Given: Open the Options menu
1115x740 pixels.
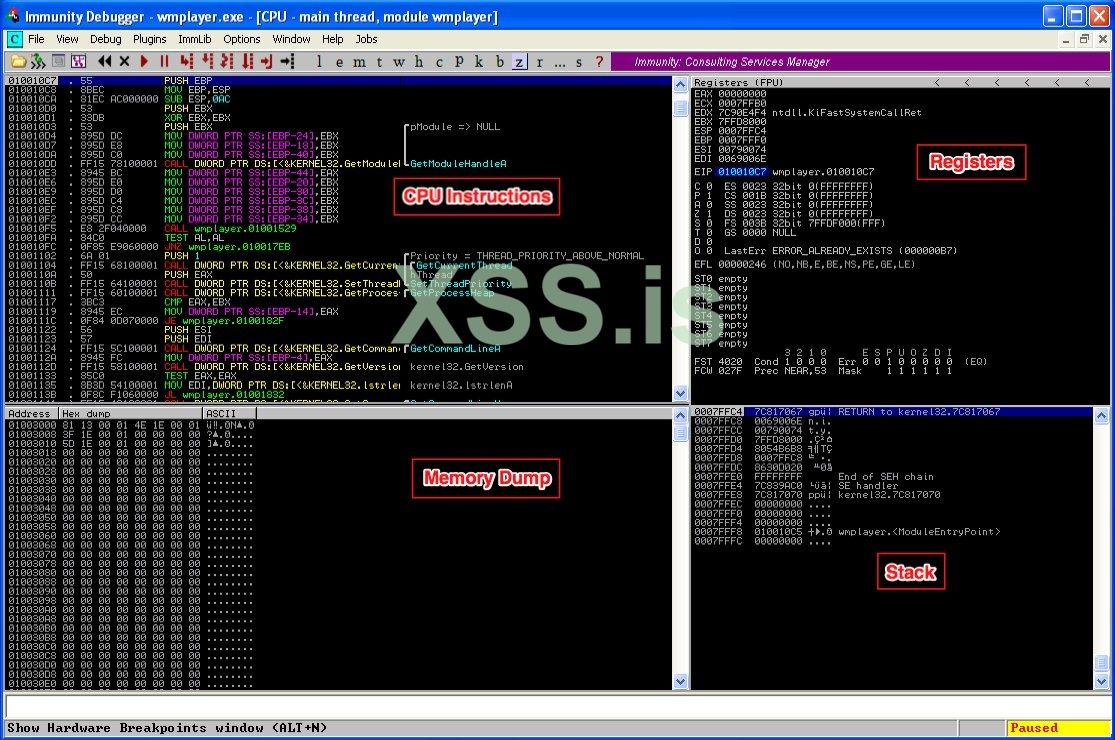Looking at the screenshot, I should 242,39.
